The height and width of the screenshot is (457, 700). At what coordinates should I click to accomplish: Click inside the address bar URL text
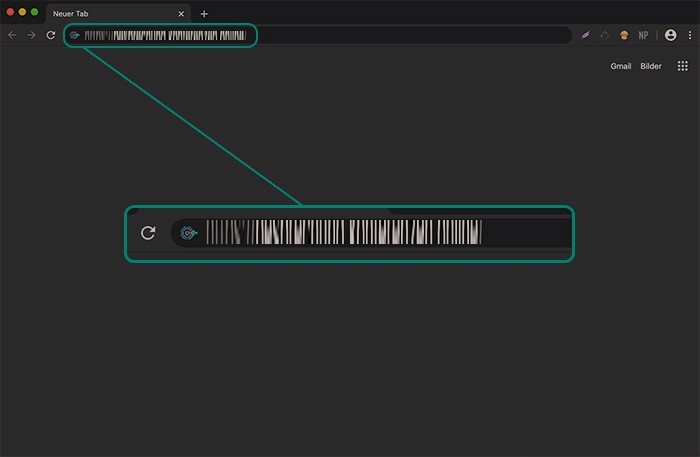[x=165, y=35]
